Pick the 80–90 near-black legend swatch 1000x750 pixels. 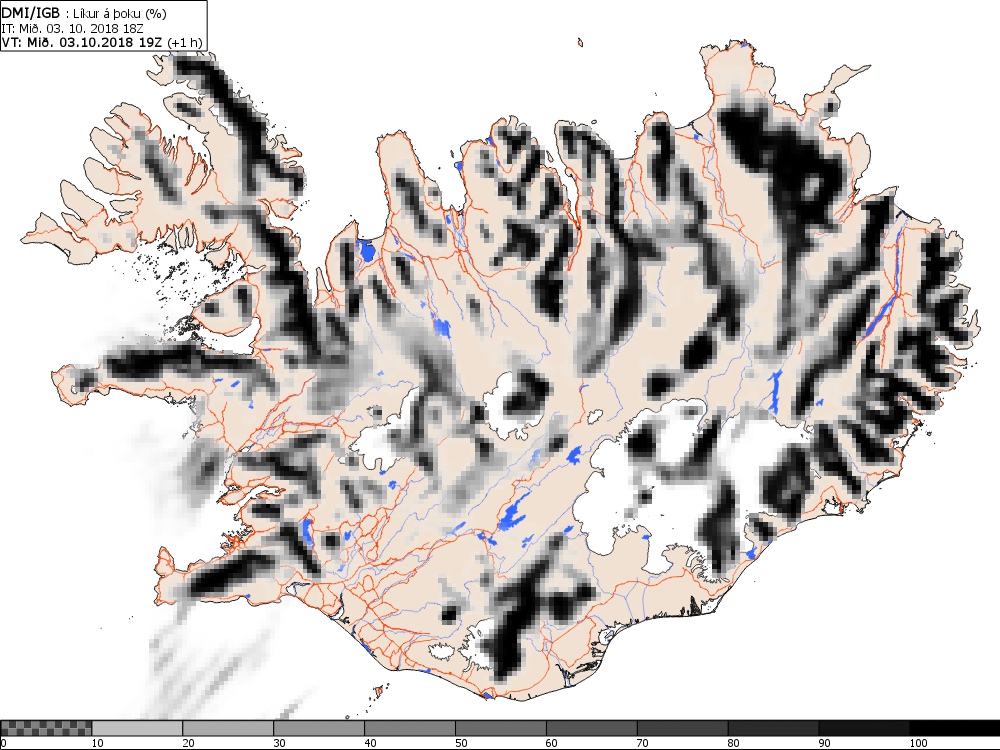(773, 728)
